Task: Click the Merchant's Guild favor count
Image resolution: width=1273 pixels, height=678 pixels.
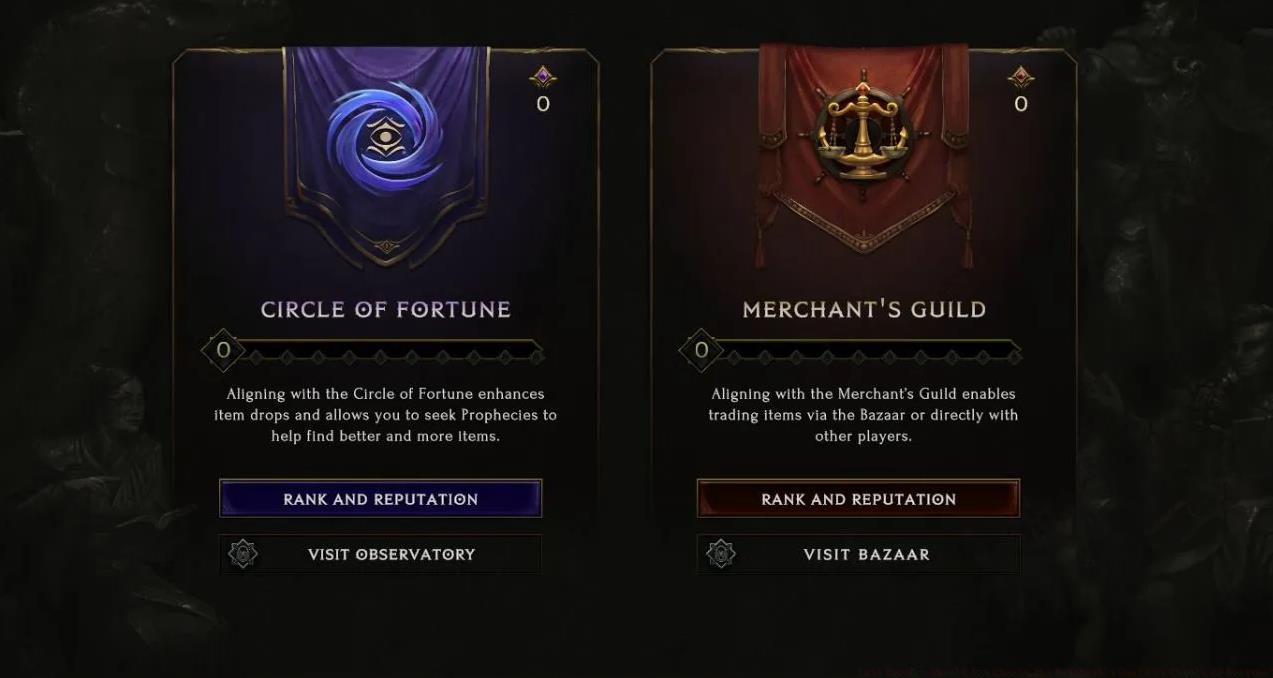Action: click(x=1021, y=104)
